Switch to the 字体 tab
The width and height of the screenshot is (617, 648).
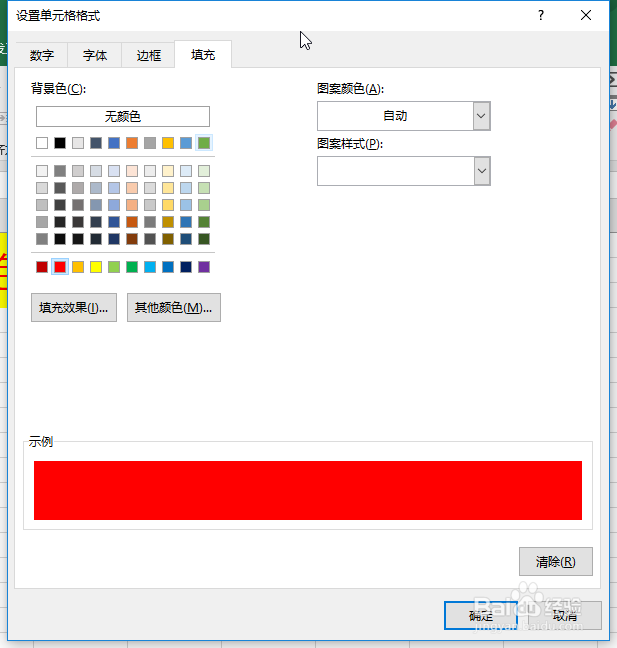tap(95, 55)
